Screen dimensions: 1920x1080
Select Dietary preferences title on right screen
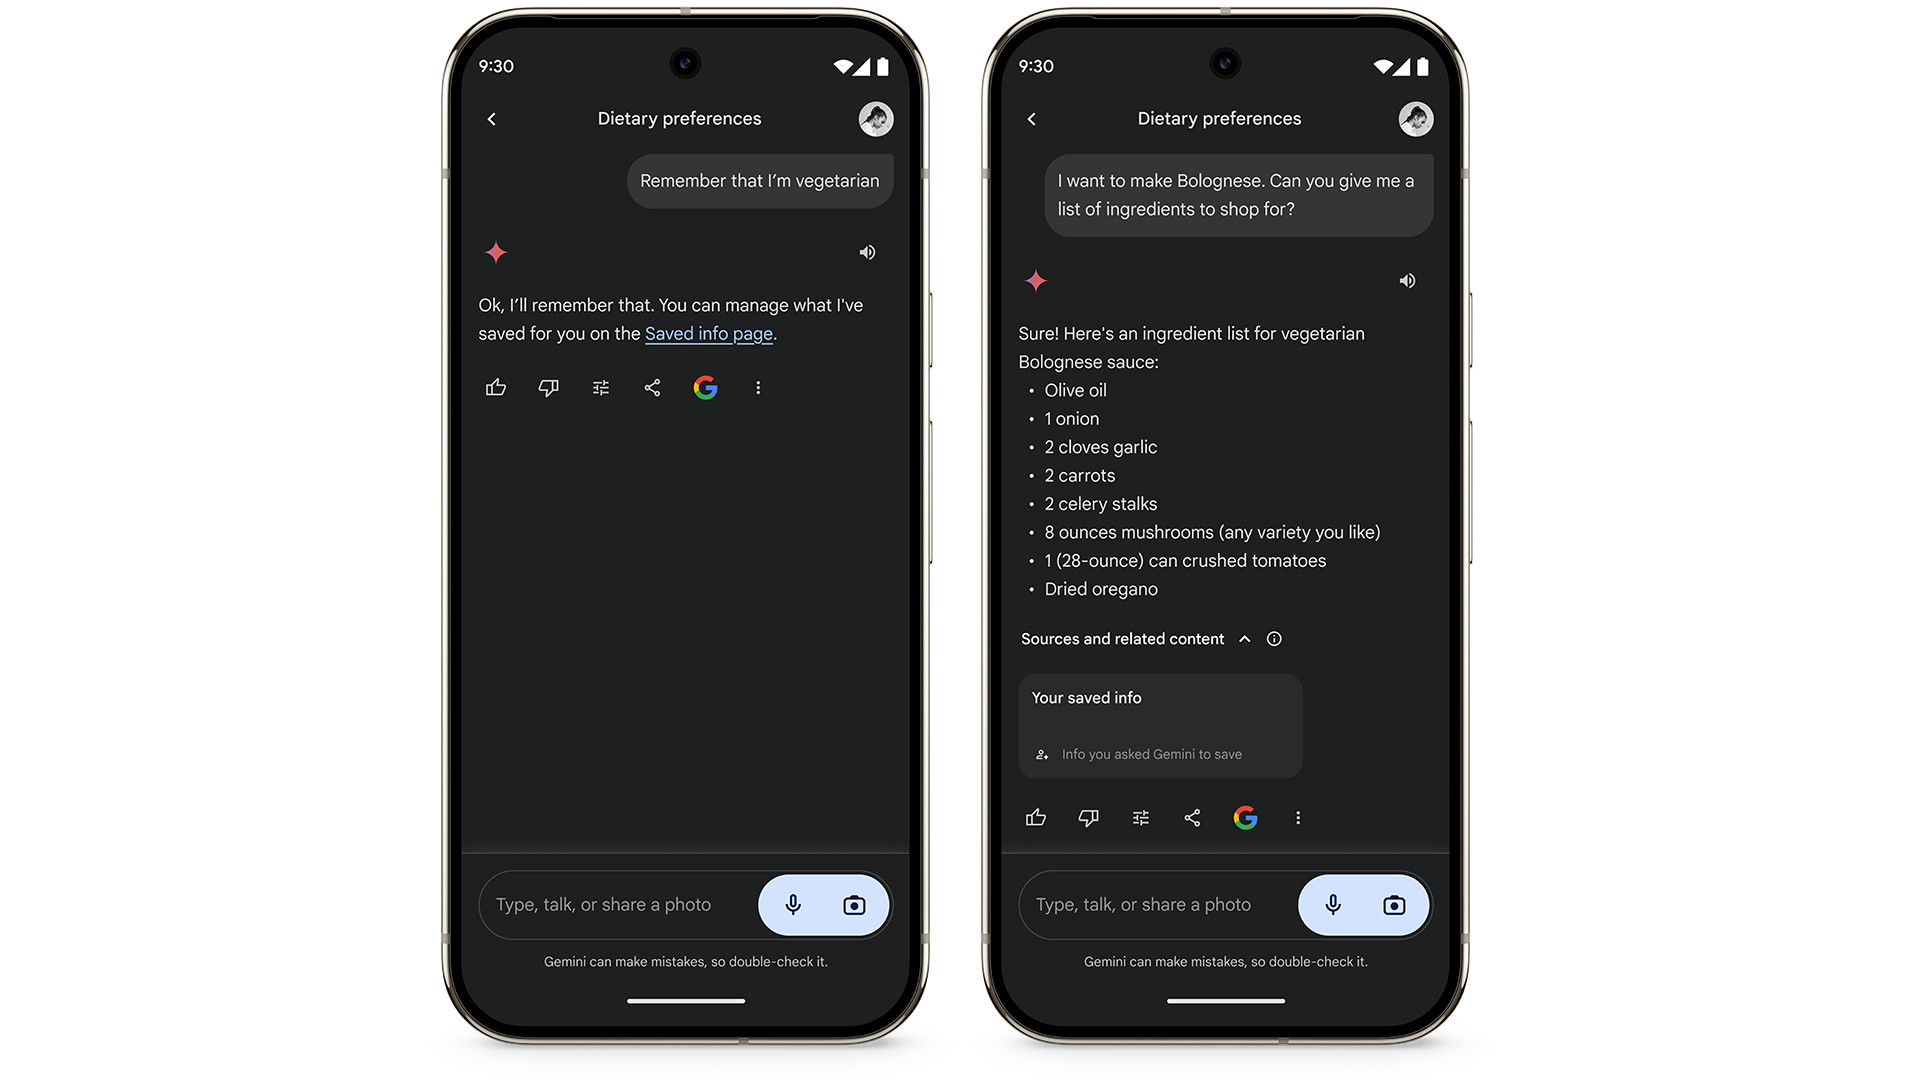(x=1218, y=117)
